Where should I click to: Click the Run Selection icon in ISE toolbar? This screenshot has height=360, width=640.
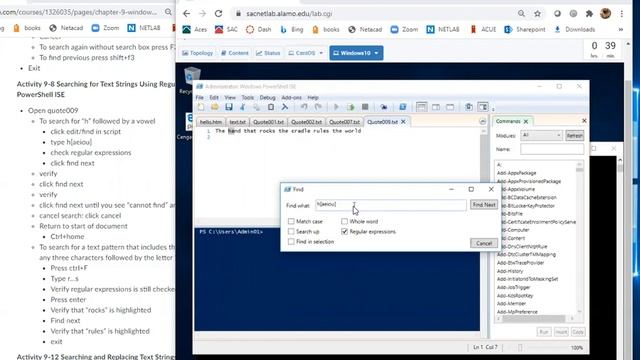pos(351,107)
